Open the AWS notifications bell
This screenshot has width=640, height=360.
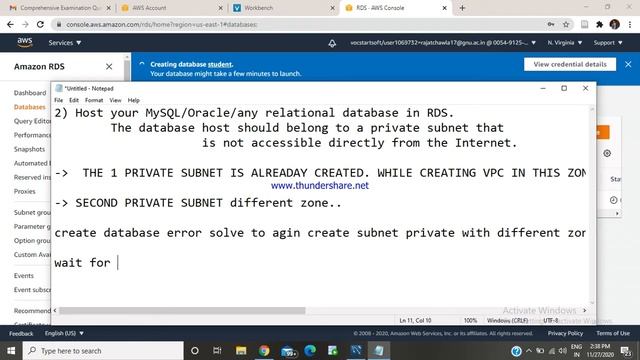point(332,43)
